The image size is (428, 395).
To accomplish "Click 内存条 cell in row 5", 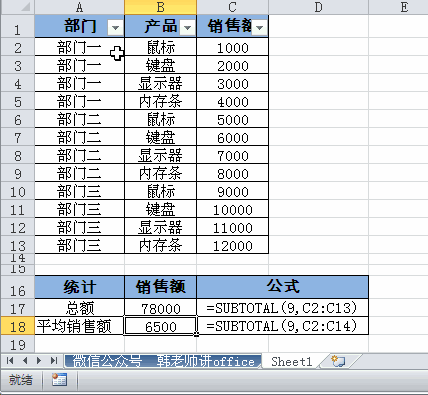I will (x=161, y=101).
